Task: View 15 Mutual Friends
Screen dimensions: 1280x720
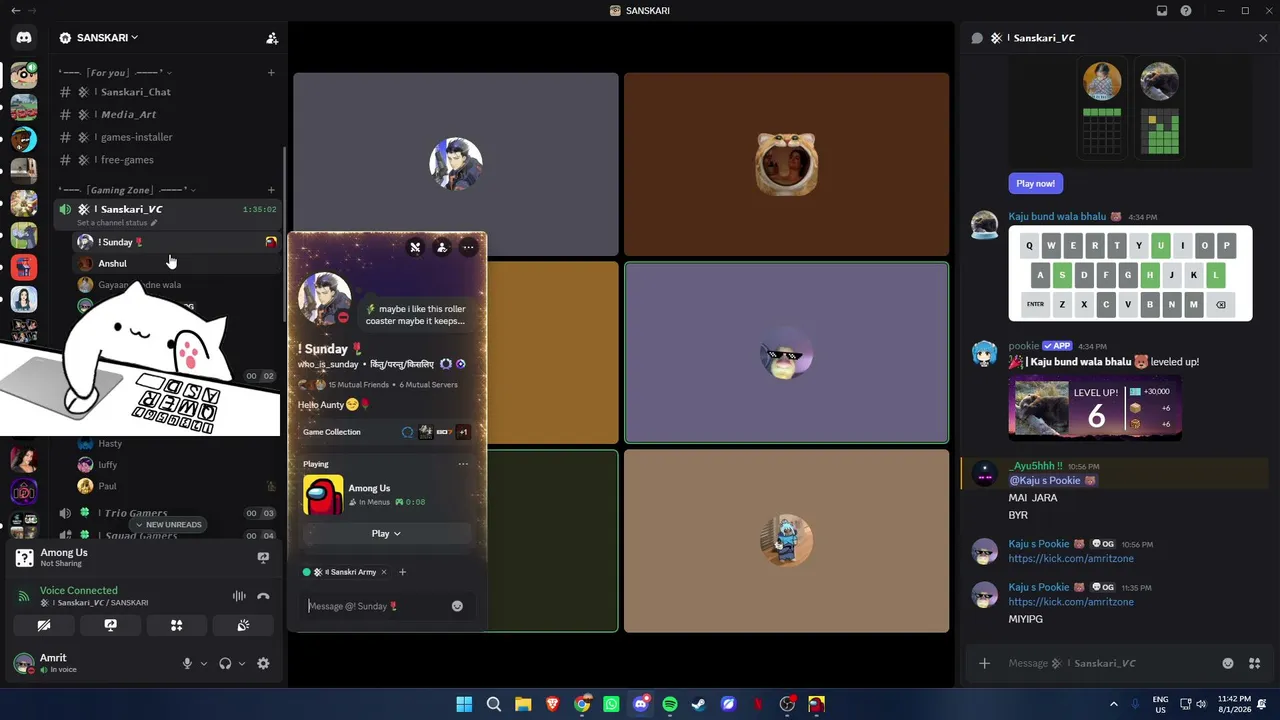Action: pos(358,385)
